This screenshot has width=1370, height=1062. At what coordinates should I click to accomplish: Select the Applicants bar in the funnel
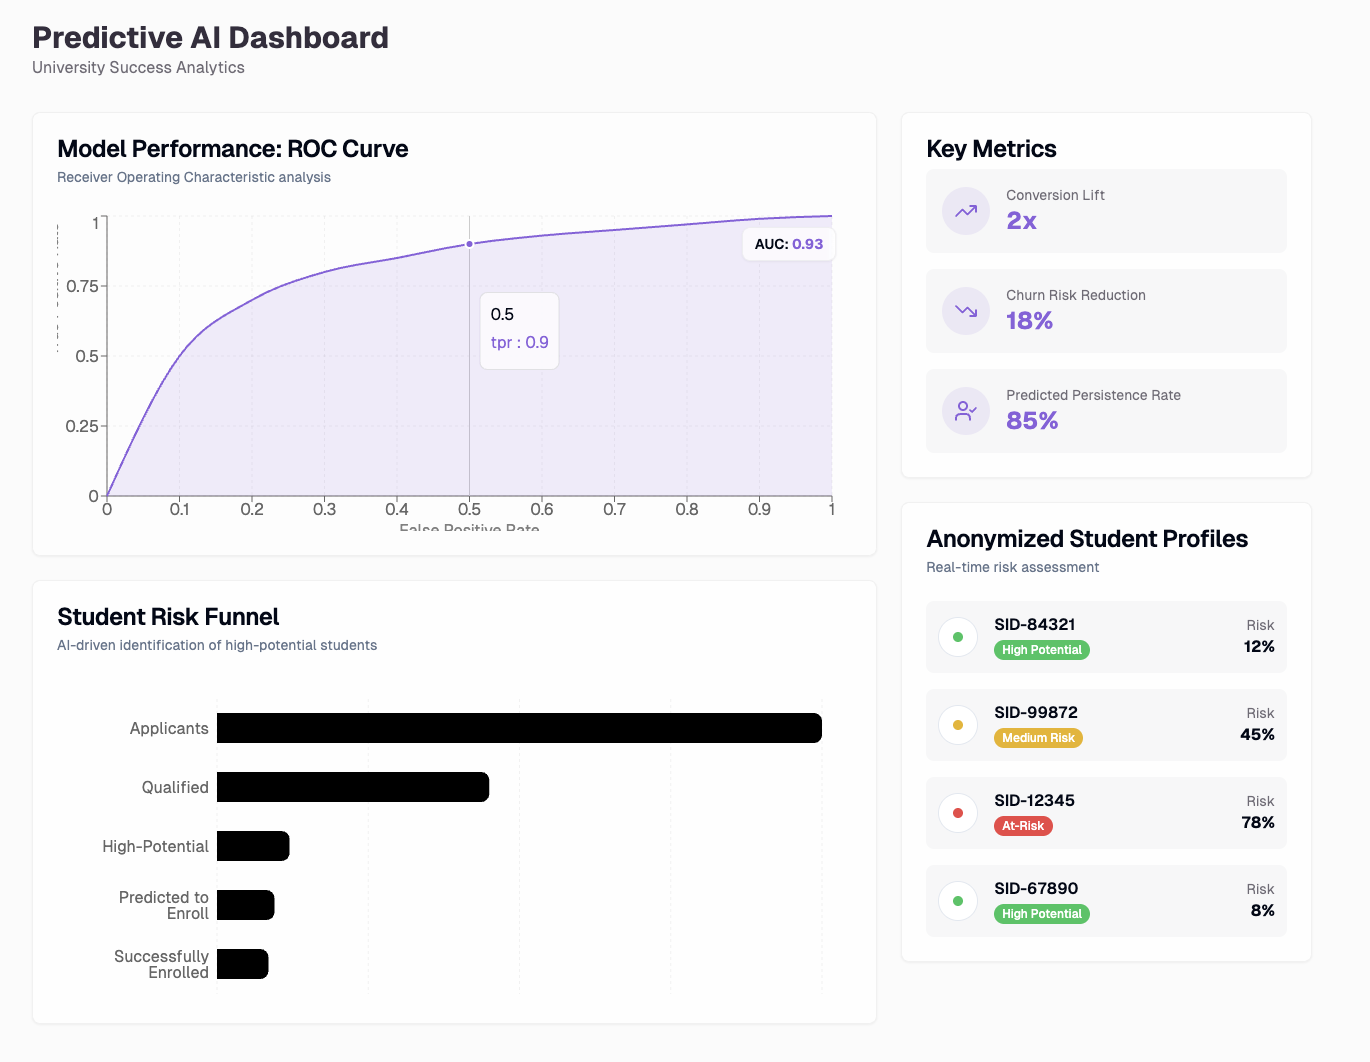(x=518, y=728)
